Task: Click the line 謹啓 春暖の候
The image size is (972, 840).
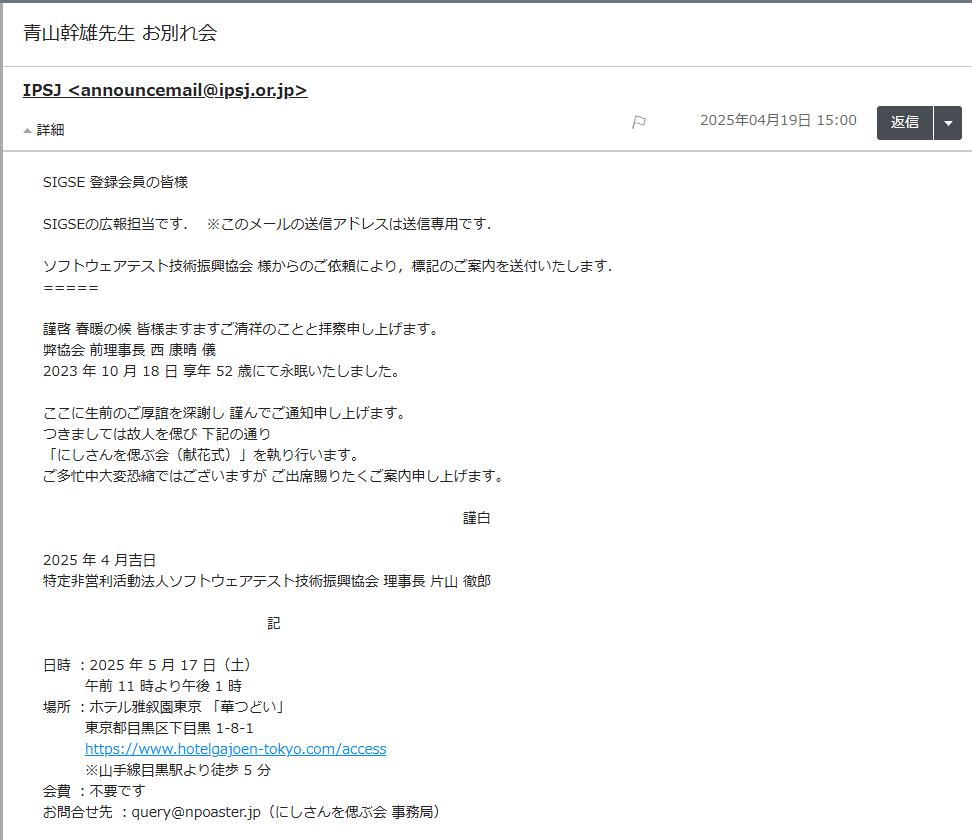Action: [x=241, y=329]
